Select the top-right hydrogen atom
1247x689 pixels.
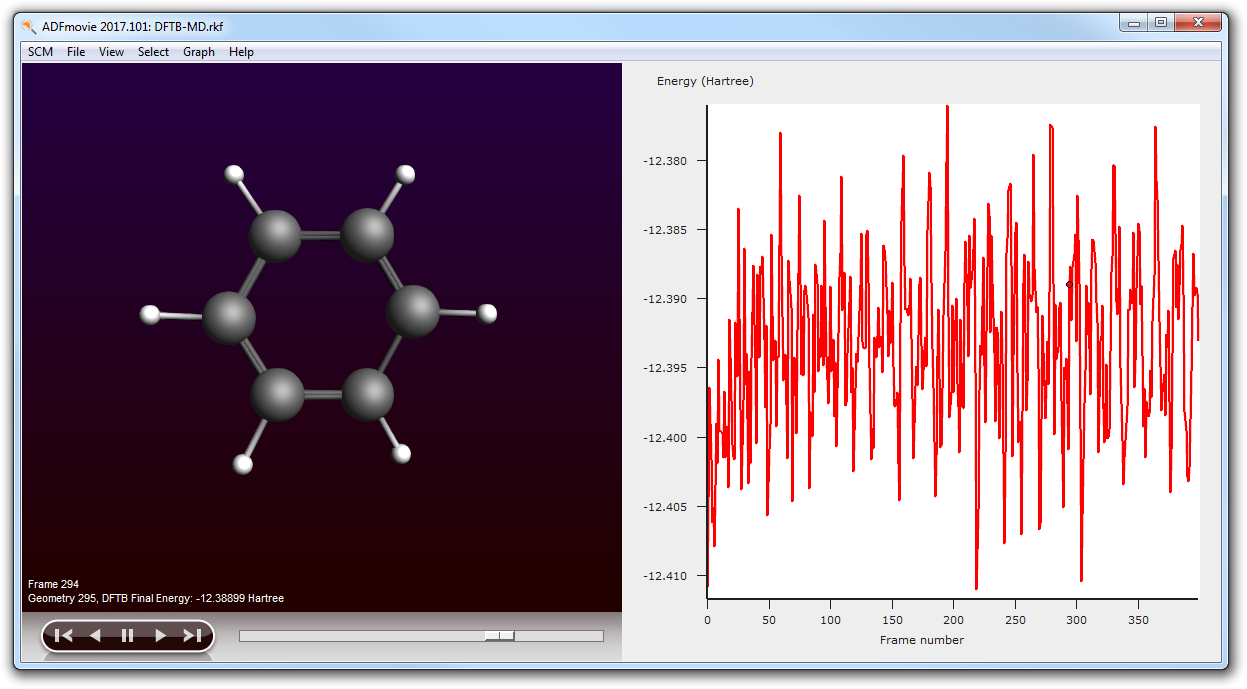pyautogui.click(x=405, y=175)
